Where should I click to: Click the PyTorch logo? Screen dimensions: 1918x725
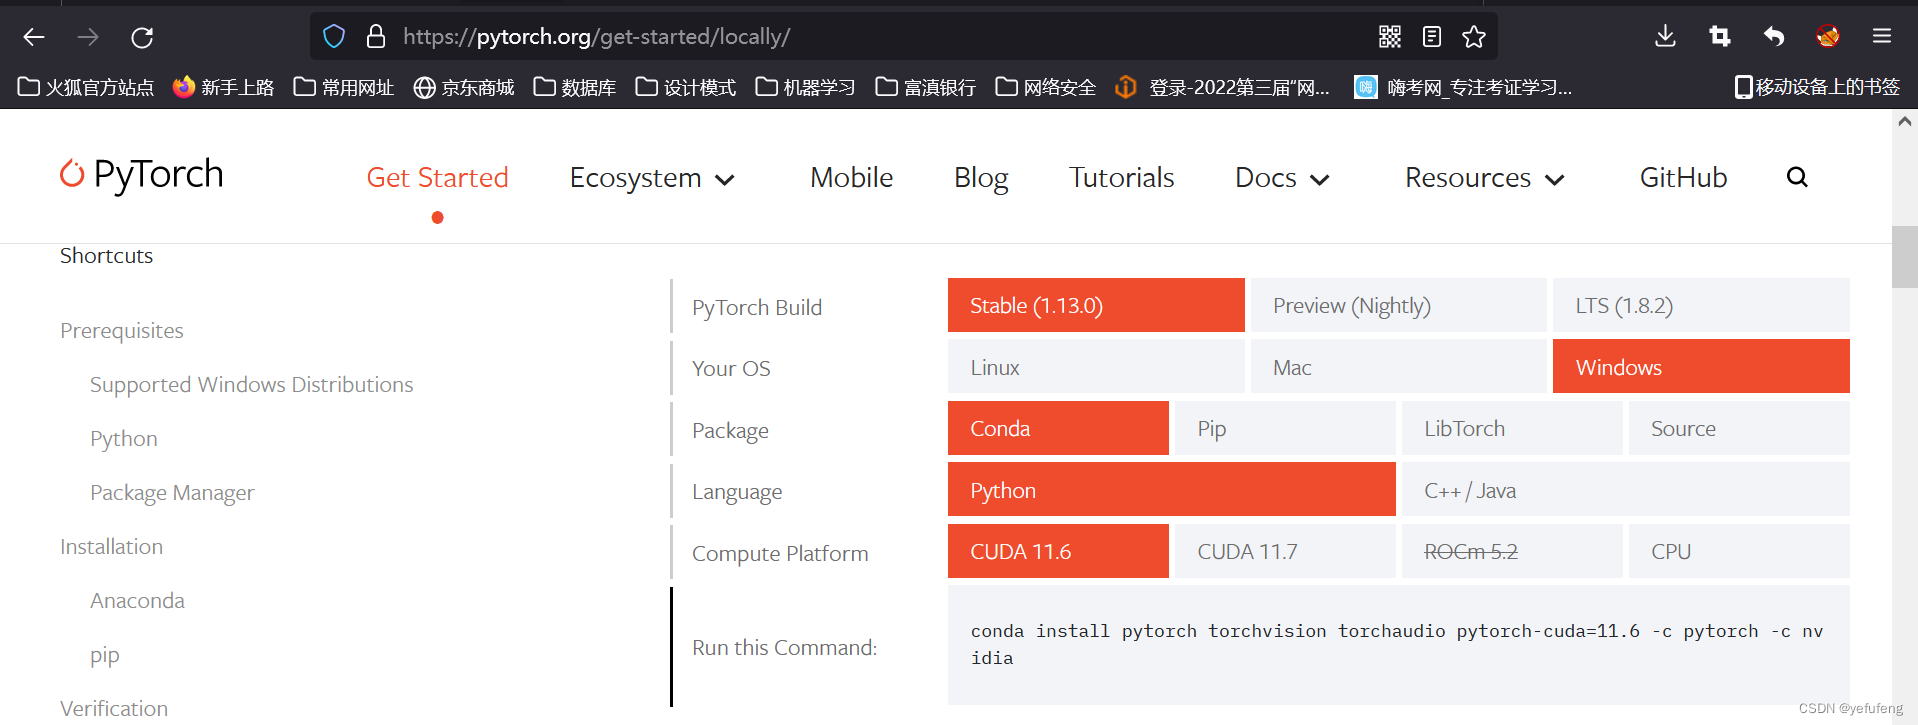tap(141, 174)
